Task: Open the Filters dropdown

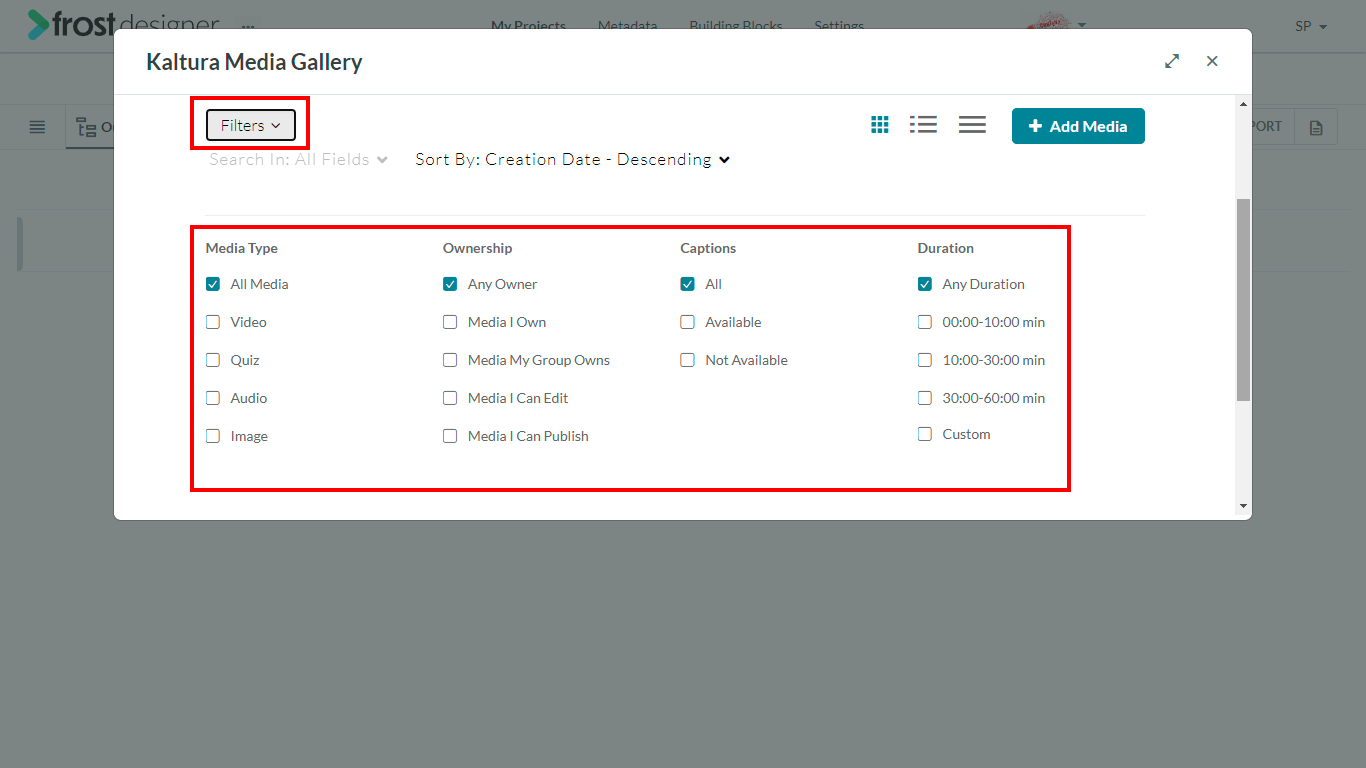Action: (x=249, y=124)
